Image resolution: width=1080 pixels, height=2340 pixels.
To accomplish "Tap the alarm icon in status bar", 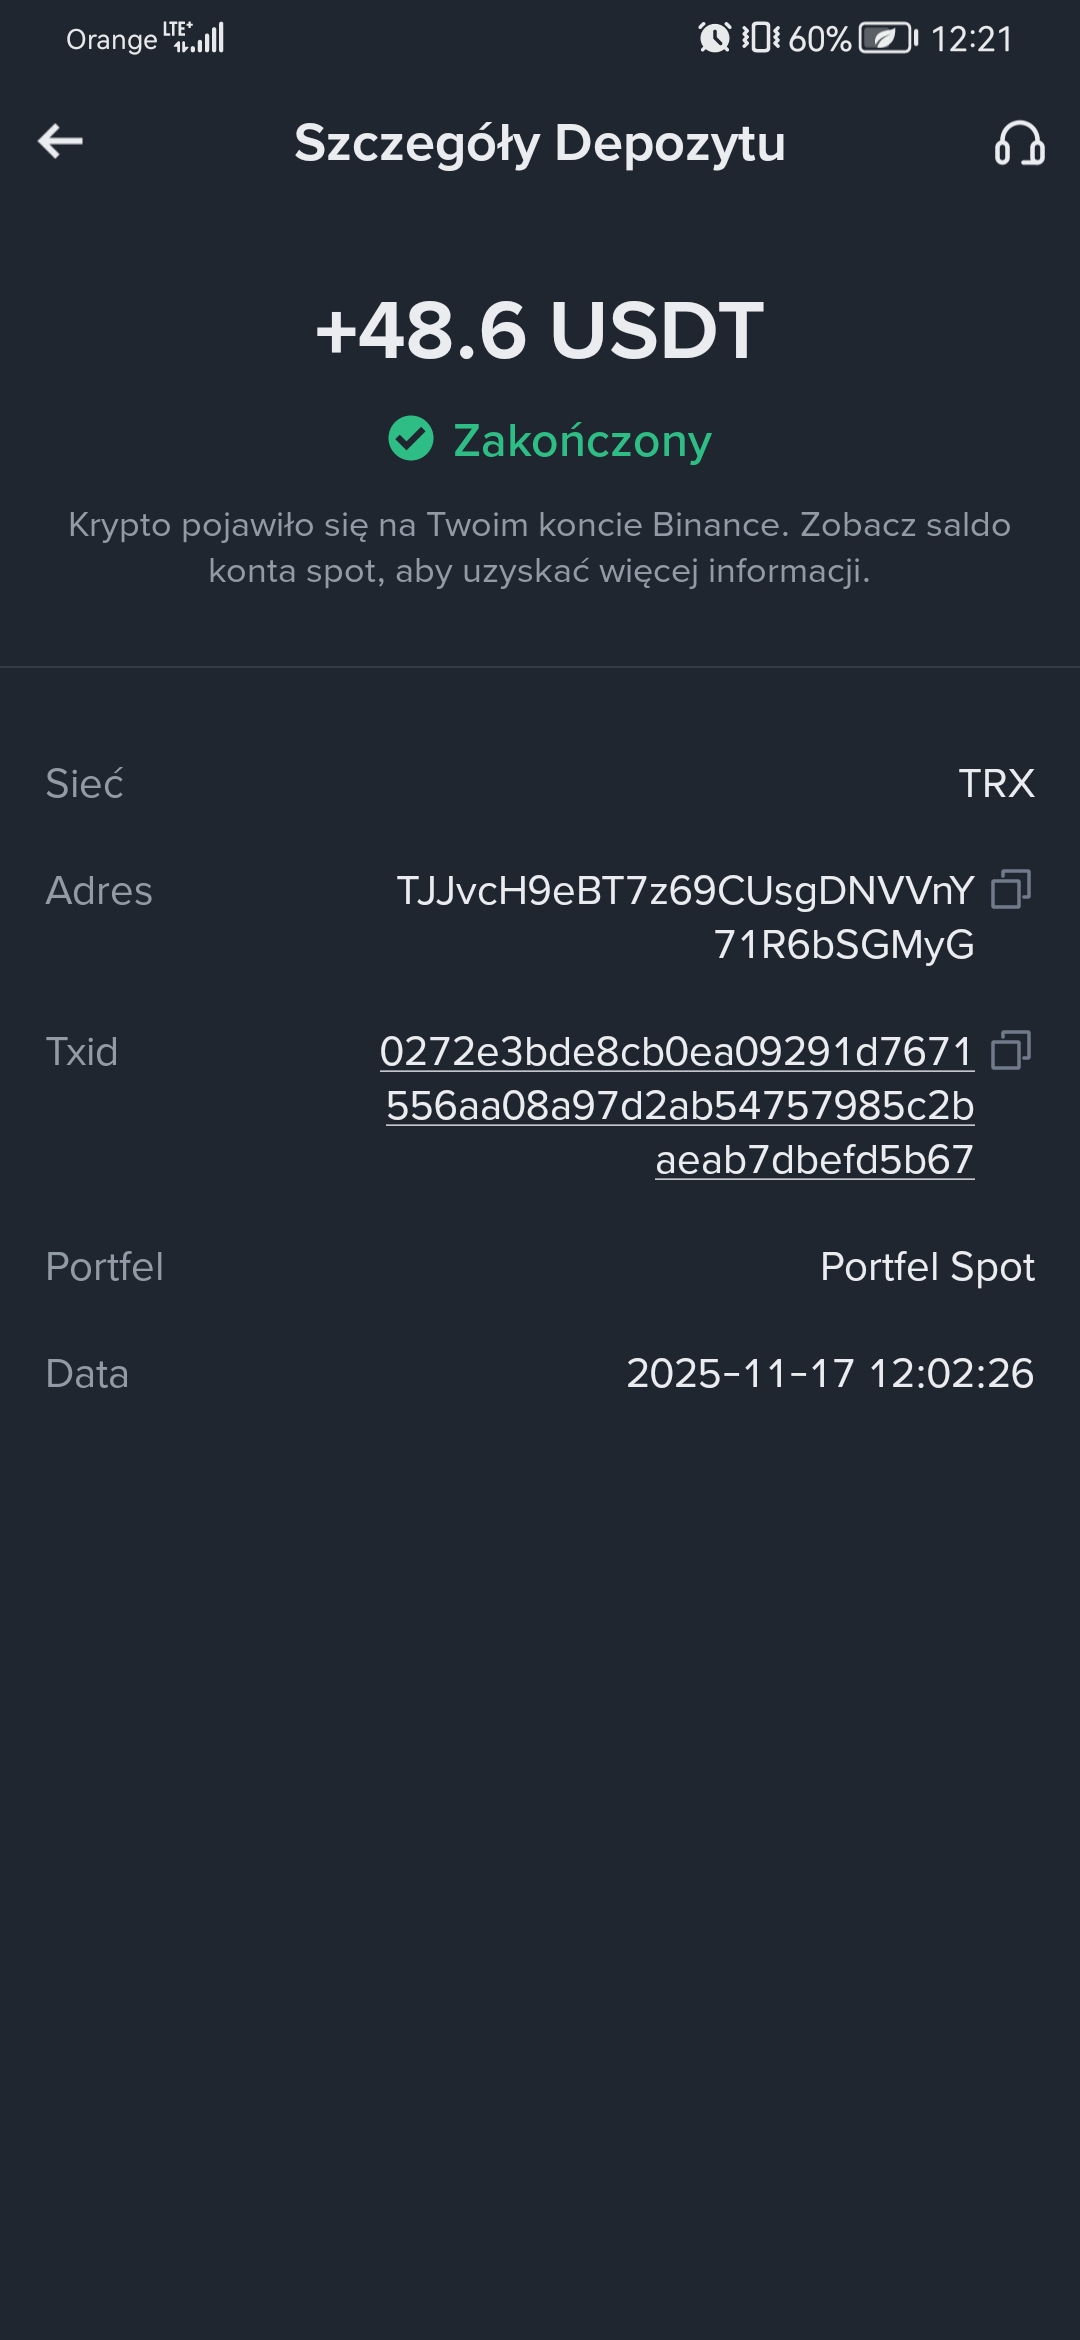I will coord(714,38).
